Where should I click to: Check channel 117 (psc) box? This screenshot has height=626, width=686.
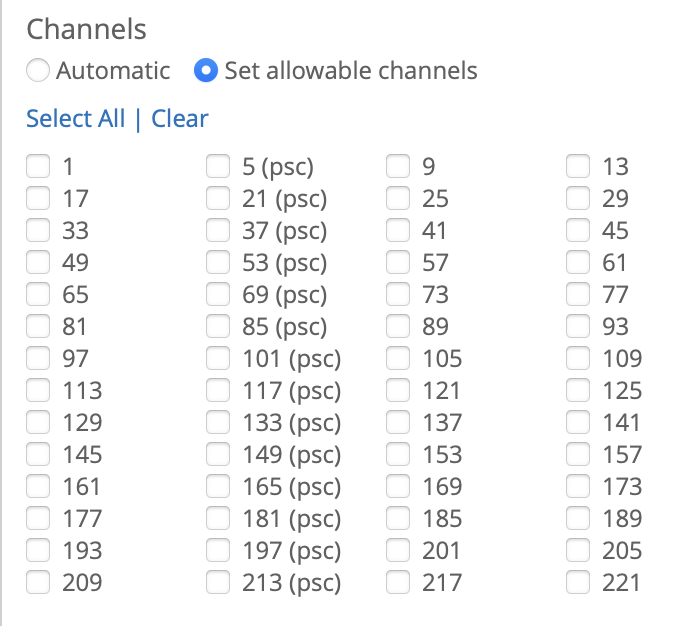click(x=218, y=391)
